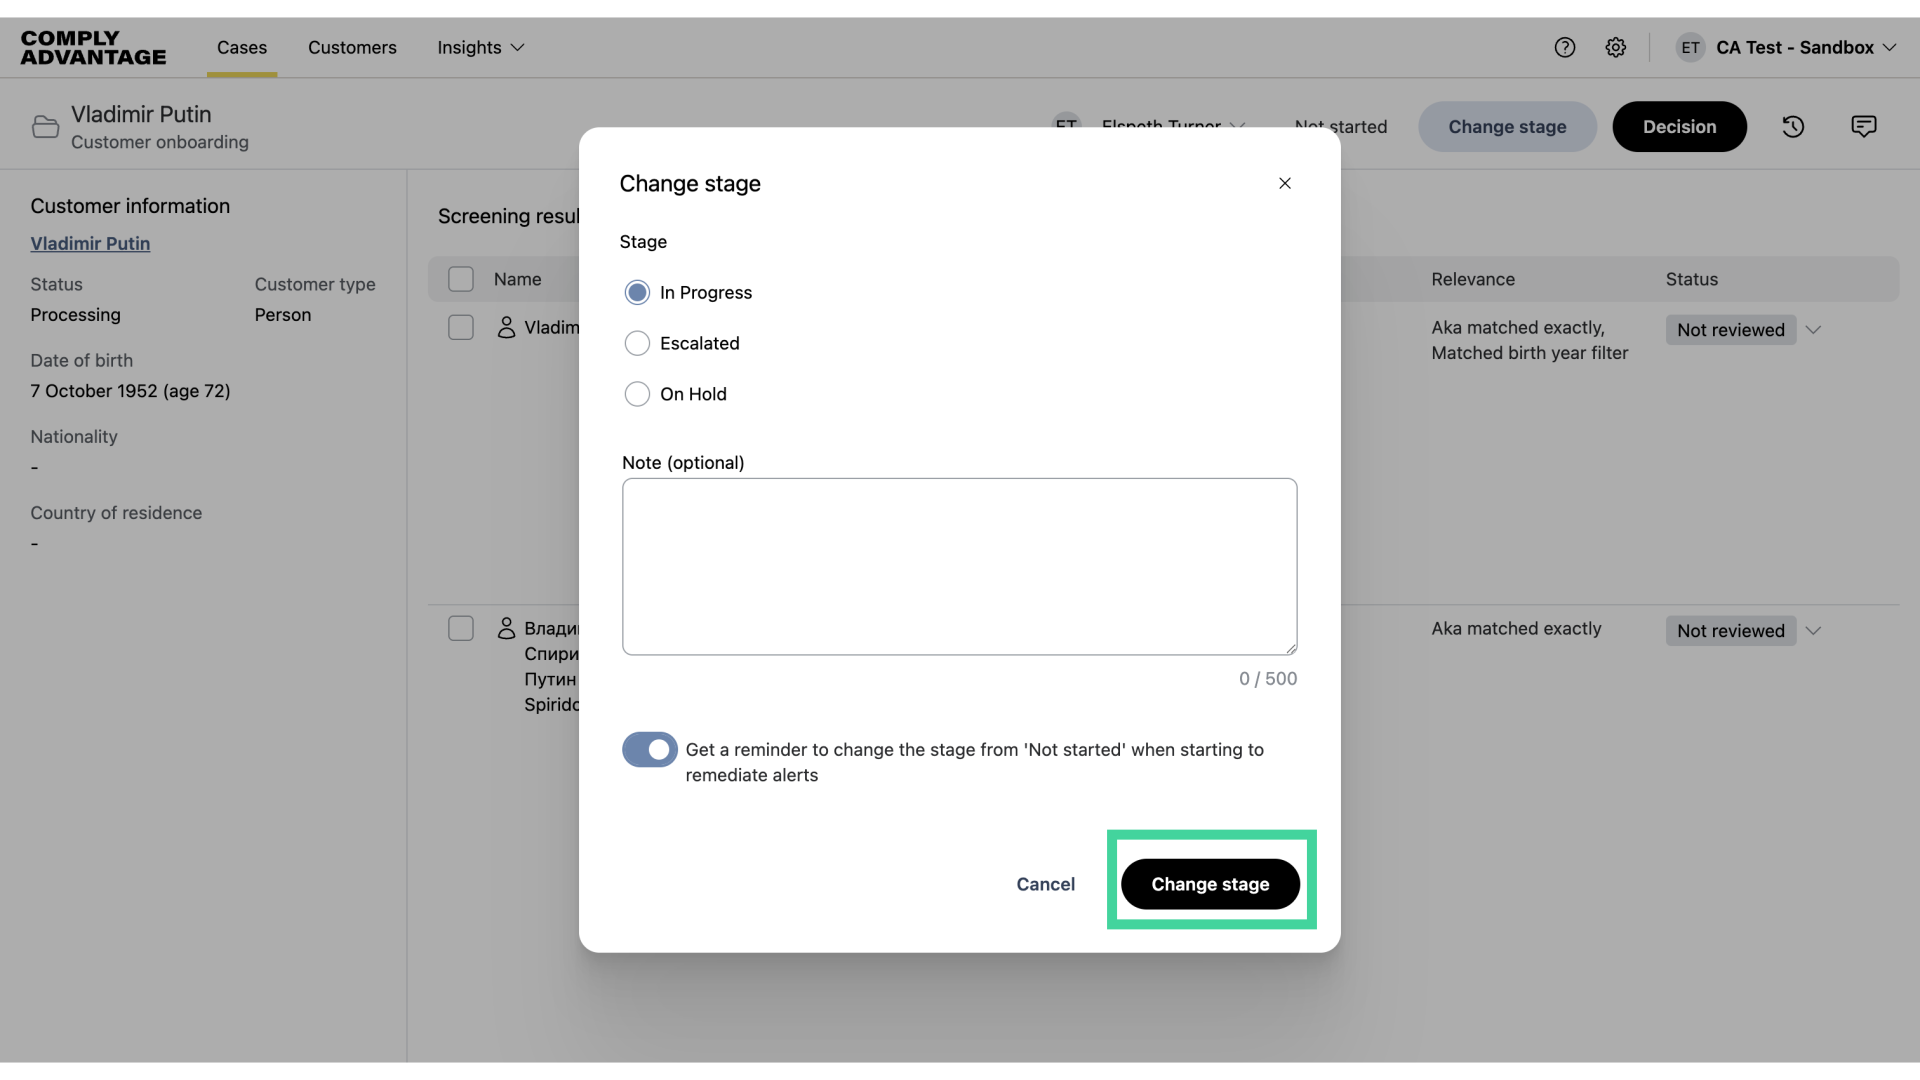Screen dimensions: 1920x1080
Task: Toggle the stage reminder switch off
Action: 649,749
